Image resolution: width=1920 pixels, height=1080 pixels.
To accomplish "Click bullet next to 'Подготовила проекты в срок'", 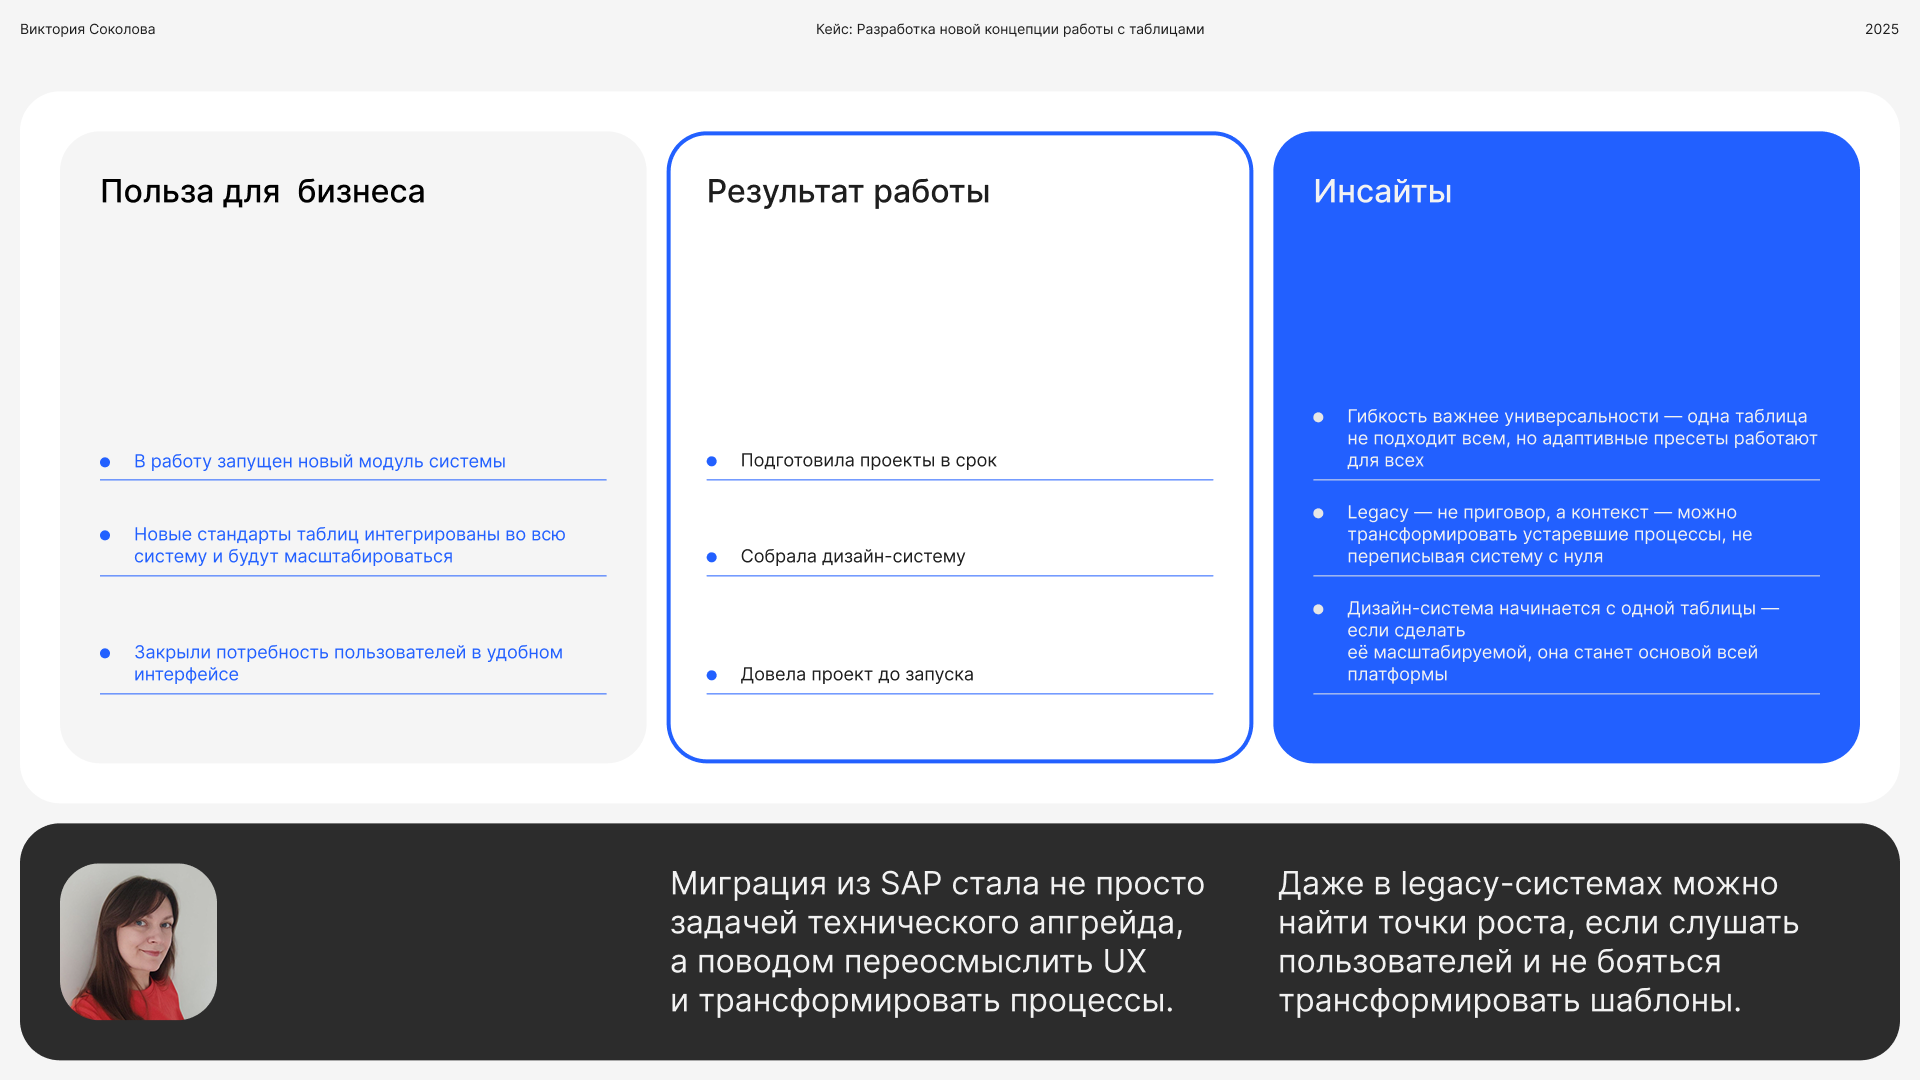I will 712,461.
